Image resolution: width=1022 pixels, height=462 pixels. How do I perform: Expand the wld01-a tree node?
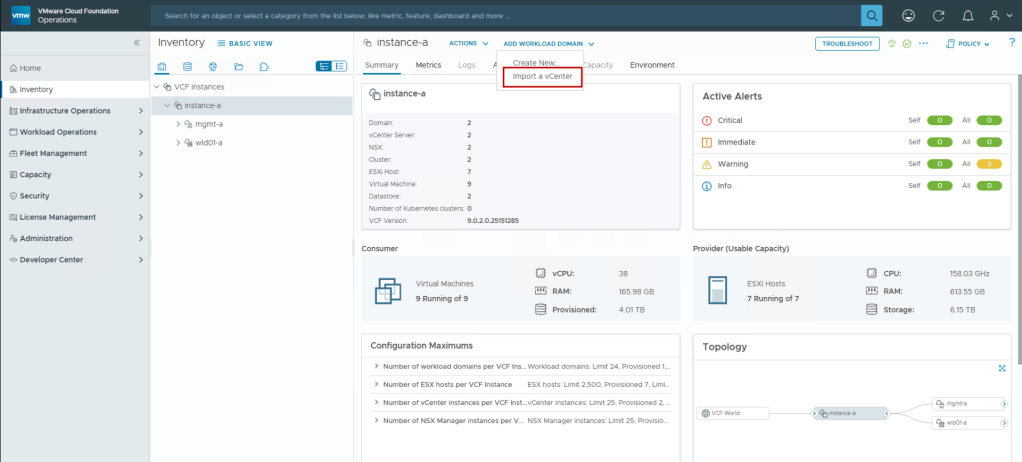[179, 143]
